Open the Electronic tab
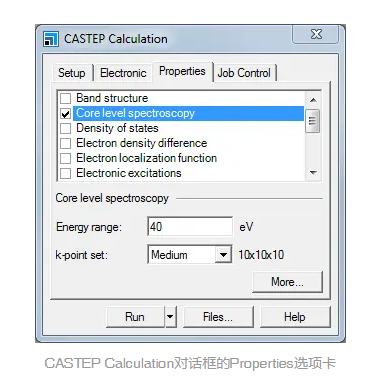The height and width of the screenshot is (385, 382). click(x=123, y=73)
